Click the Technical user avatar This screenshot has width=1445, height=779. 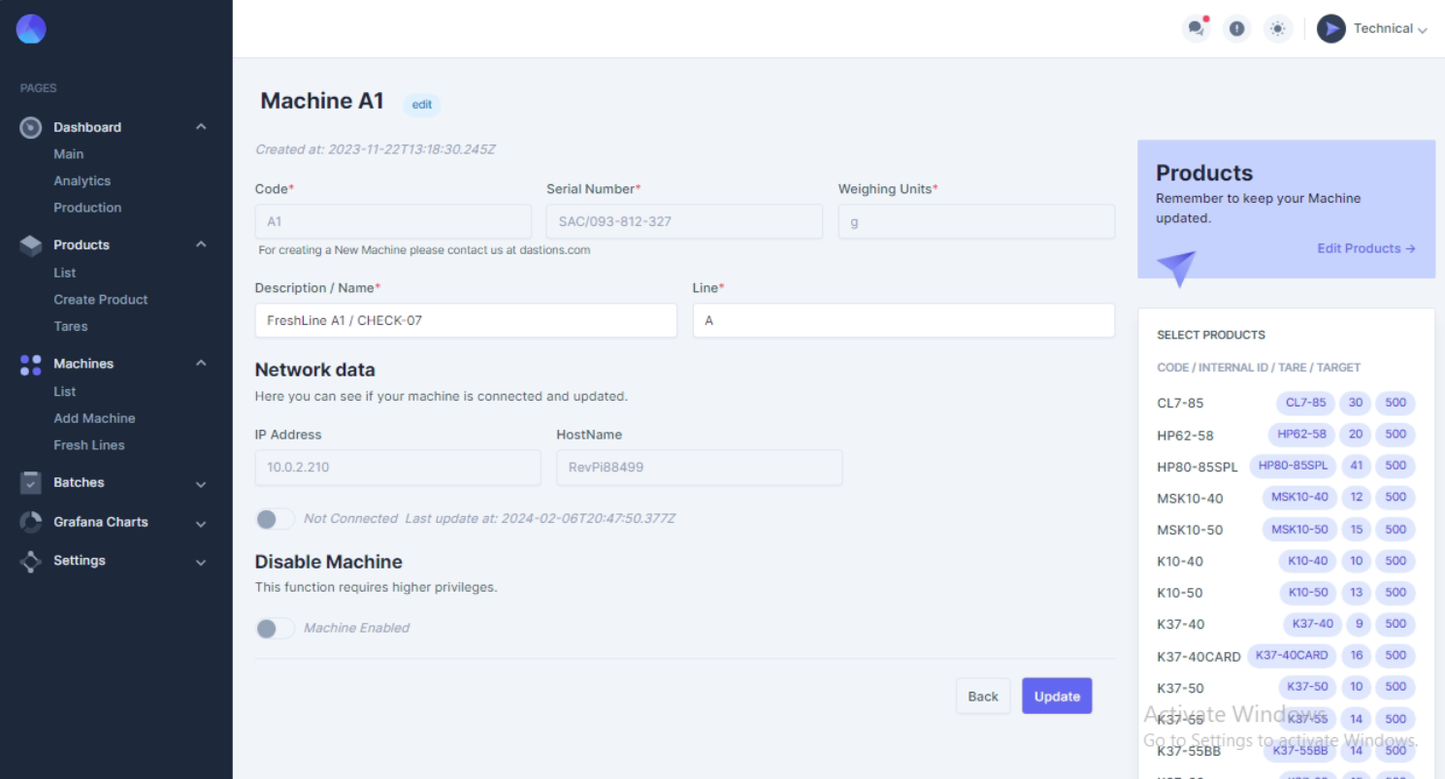1331,29
